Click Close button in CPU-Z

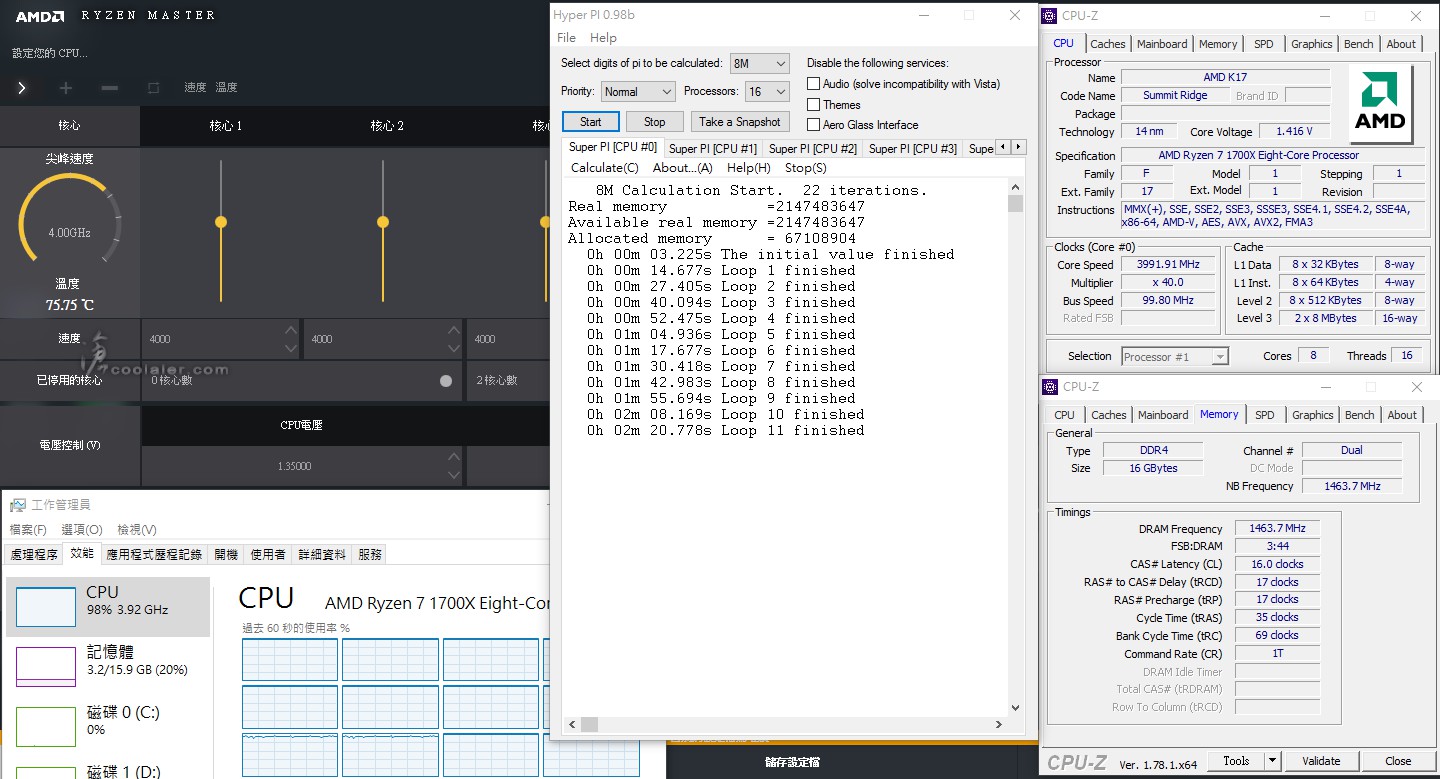click(x=1398, y=761)
